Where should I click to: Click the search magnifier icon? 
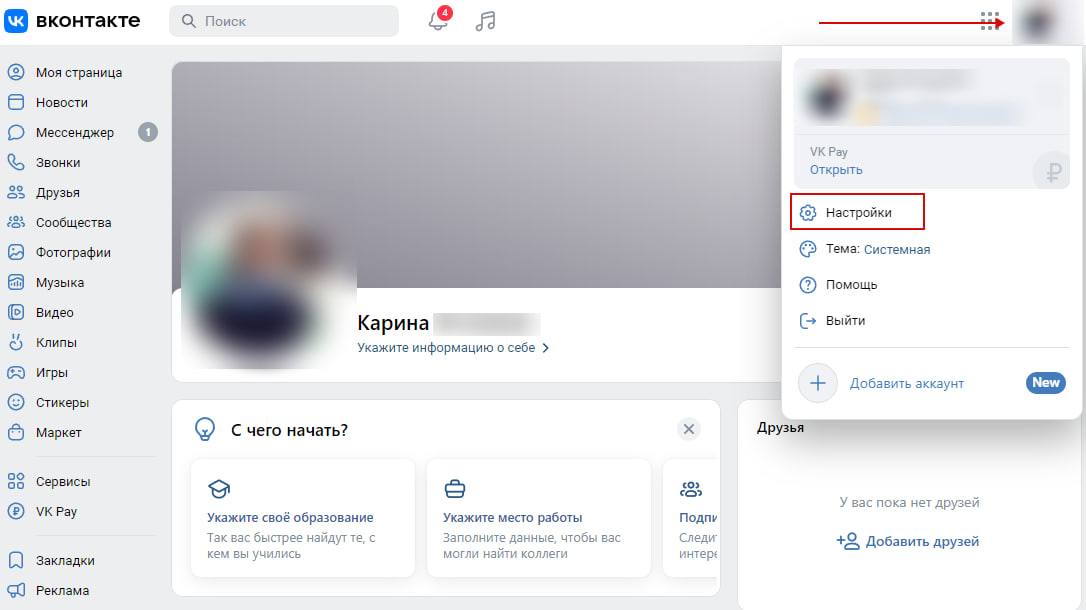tap(188, 21)
